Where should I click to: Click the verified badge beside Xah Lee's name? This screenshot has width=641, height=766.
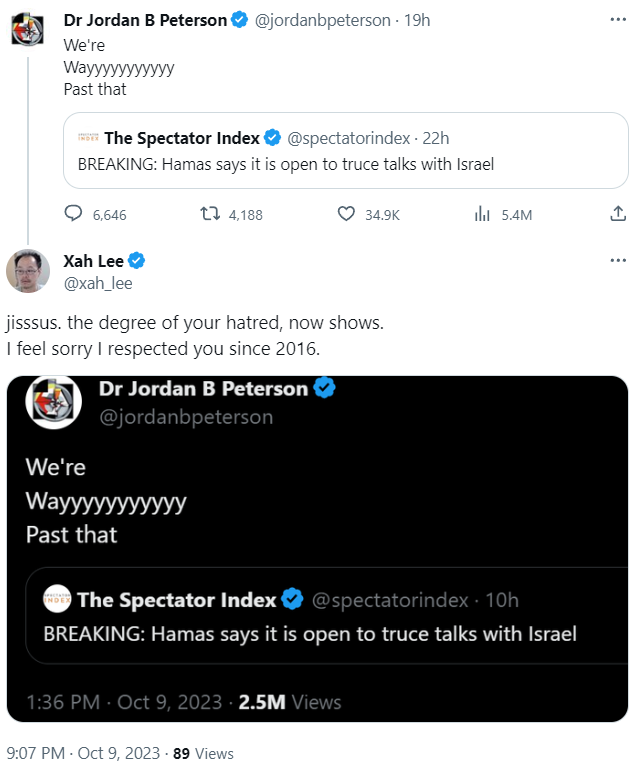tap(137, 262)
